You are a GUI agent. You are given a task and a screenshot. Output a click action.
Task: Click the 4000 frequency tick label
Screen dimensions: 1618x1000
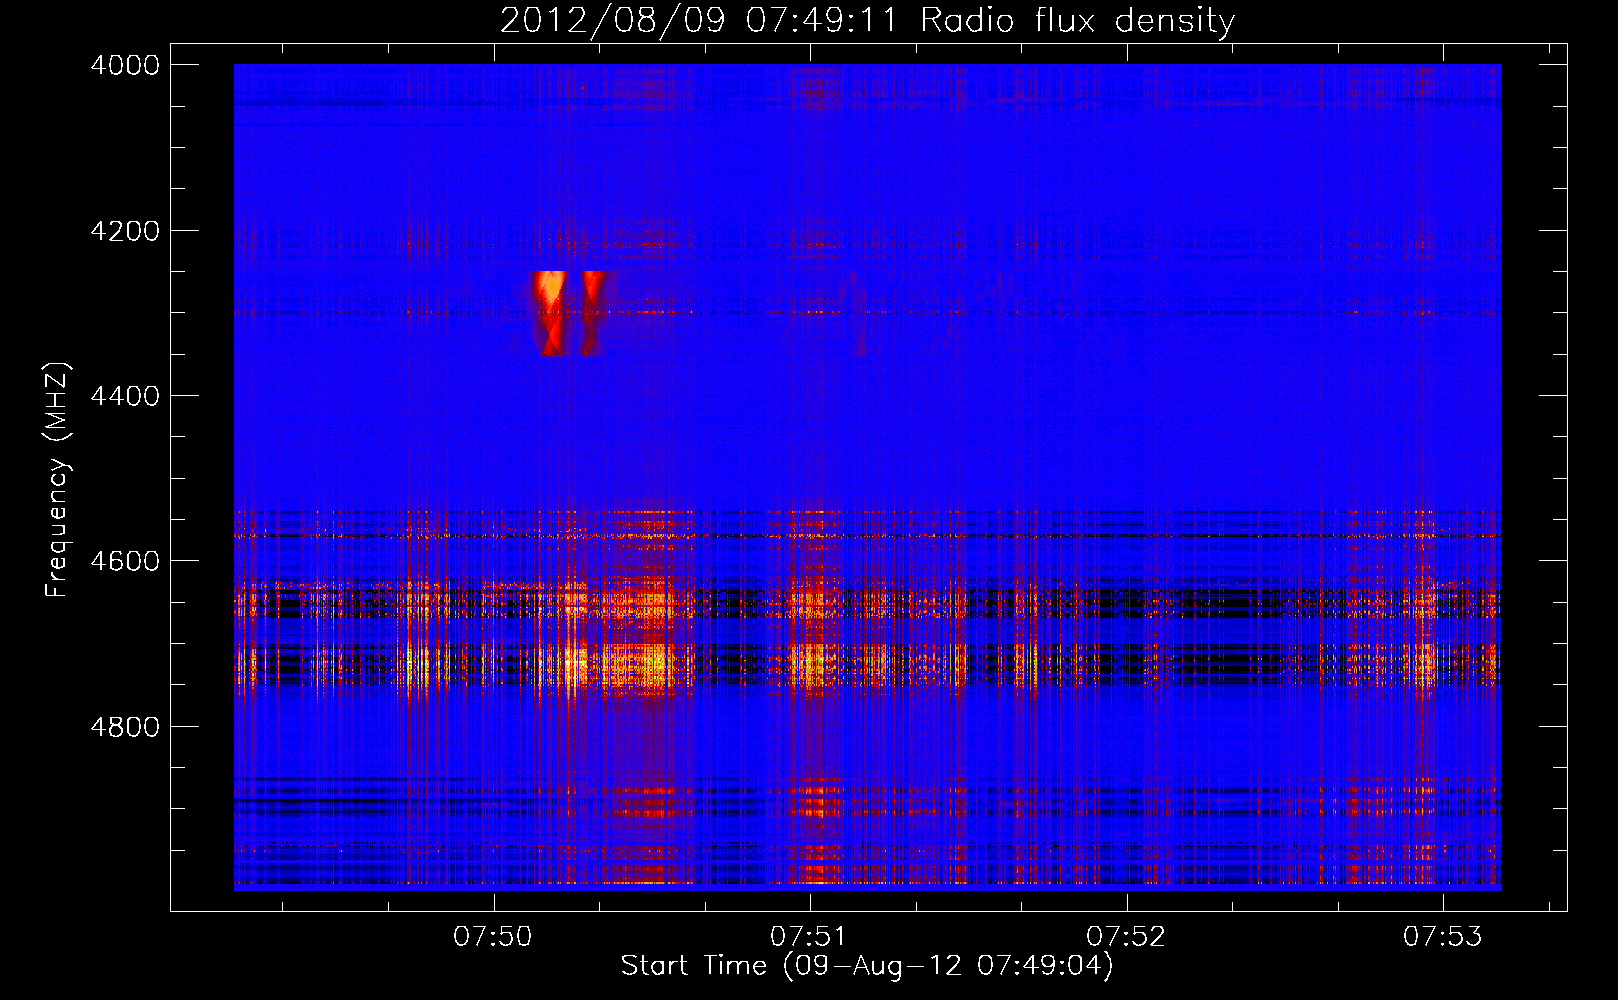[125, 65]
